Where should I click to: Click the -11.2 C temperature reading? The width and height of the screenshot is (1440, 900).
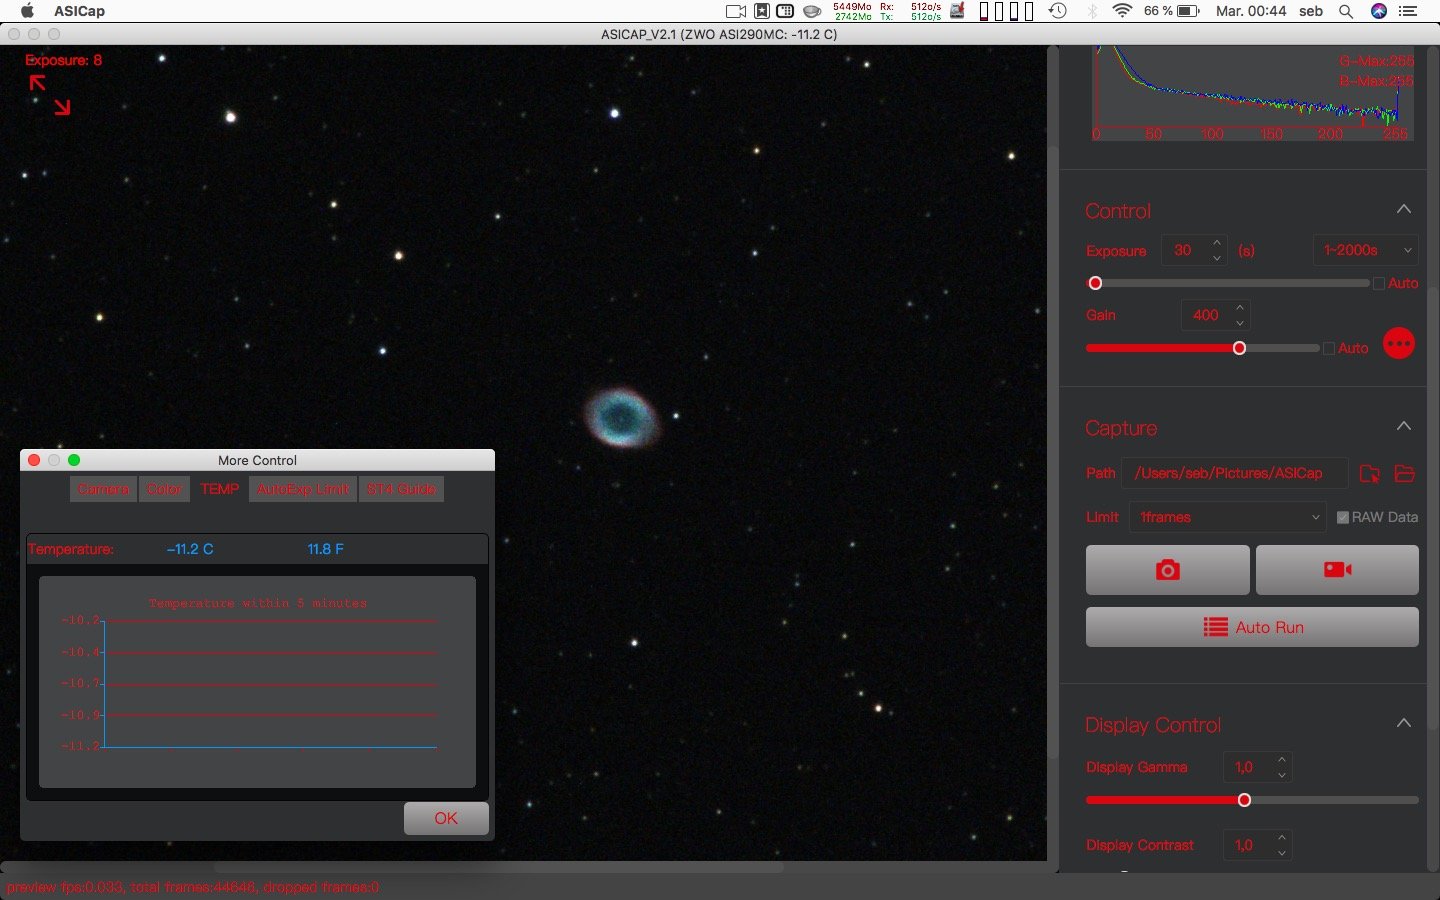pyautogui.click(x=190, y=549)
